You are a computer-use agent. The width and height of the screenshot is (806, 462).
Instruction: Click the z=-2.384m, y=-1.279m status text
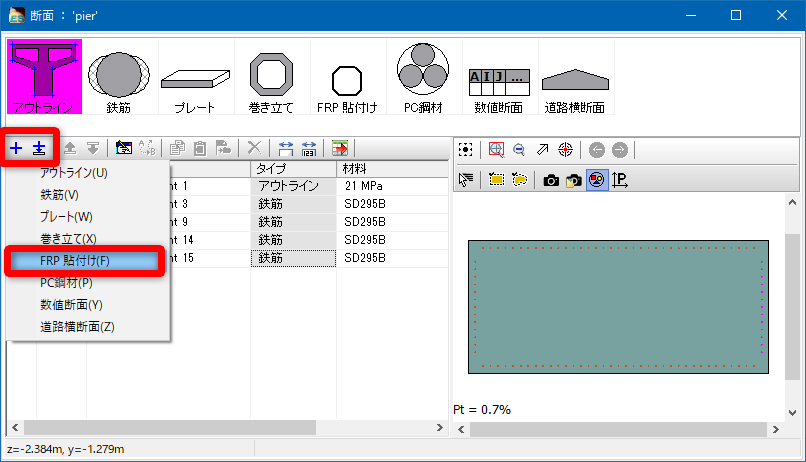pyautogui.click(x=66, y=449)
